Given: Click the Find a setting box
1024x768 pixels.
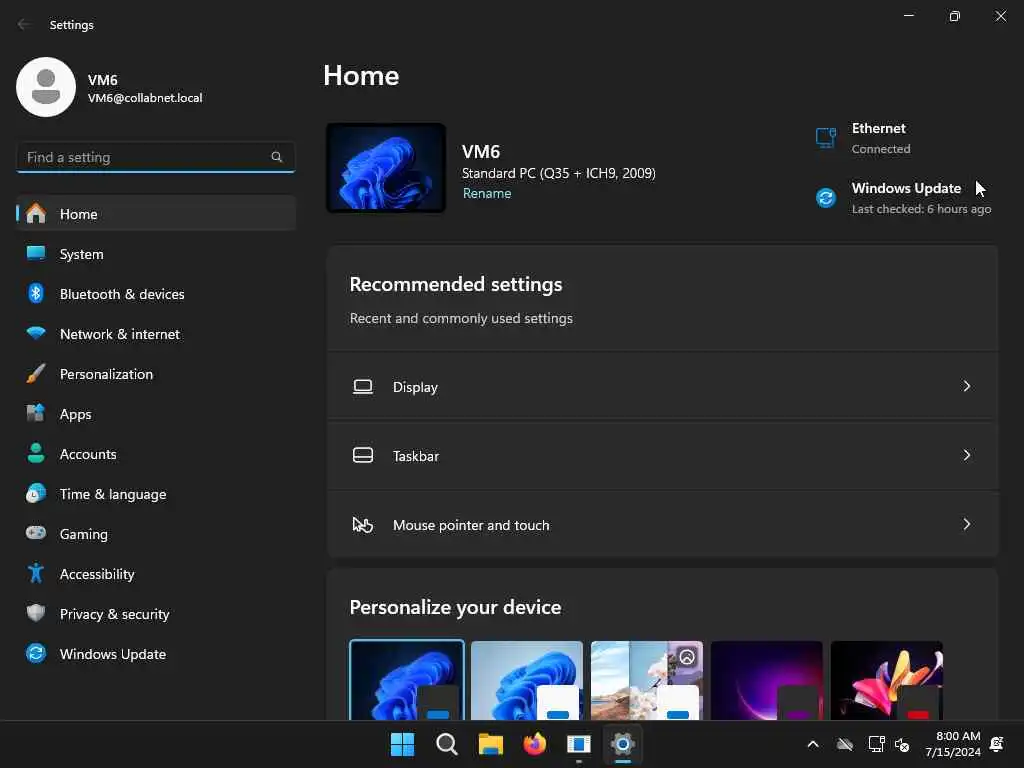Looking at the screenshot, I should tap(155, 157).
